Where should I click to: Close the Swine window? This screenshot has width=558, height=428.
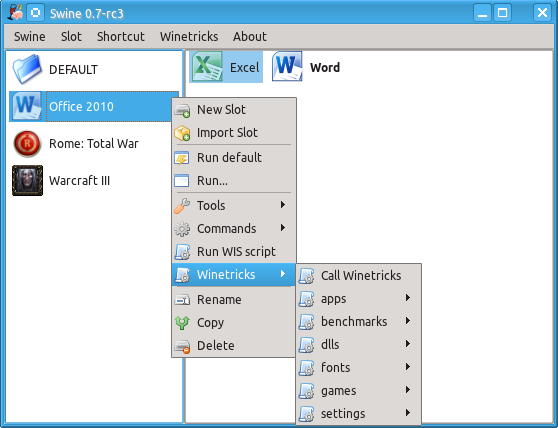542,13
